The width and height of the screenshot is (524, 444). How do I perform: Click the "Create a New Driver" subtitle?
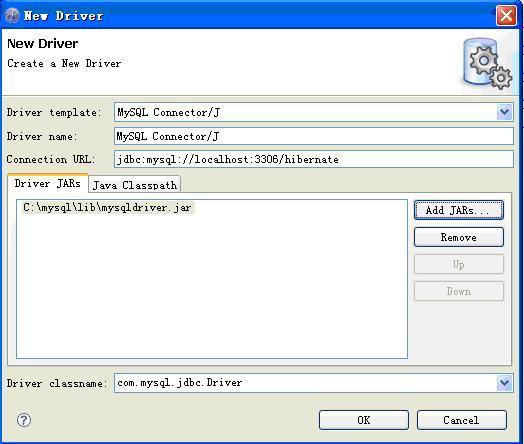(64, 63)
